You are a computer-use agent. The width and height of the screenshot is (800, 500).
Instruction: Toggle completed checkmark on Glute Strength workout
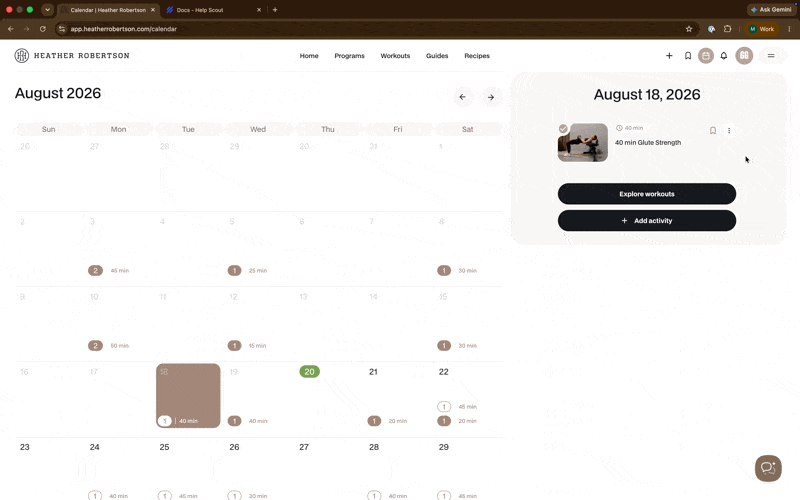(x=563, y=129)
